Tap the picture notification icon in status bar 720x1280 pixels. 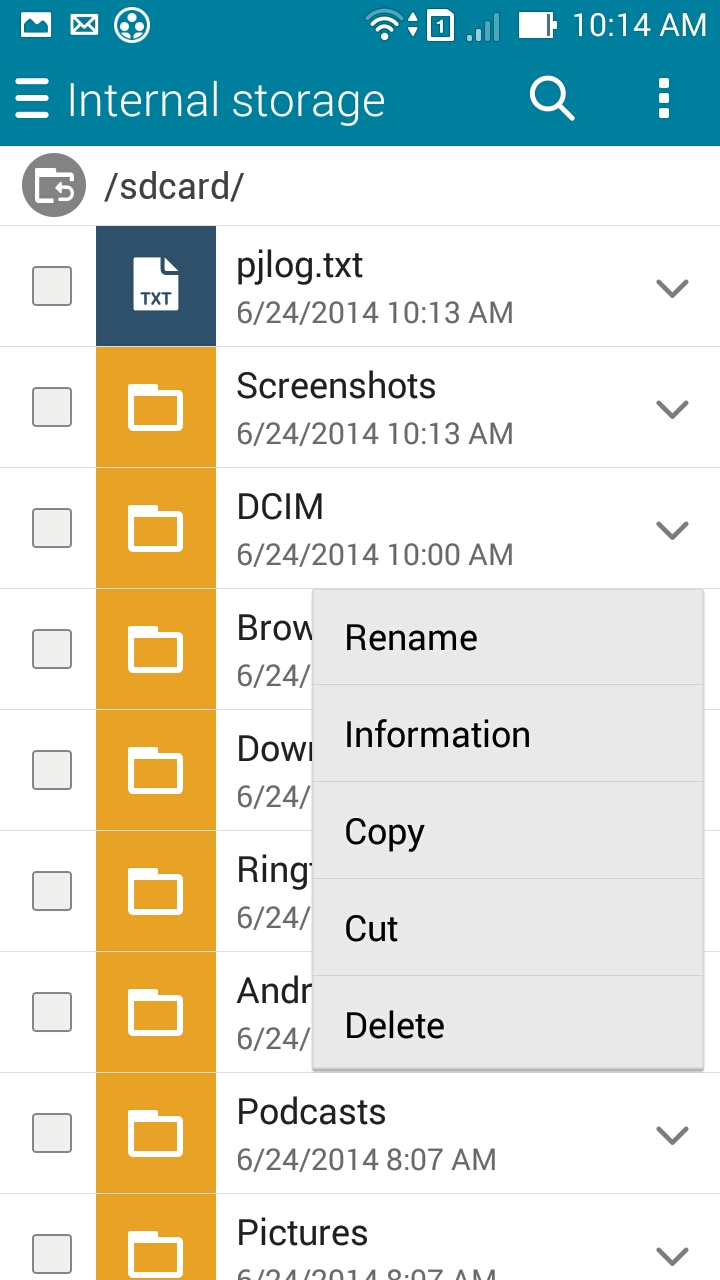click(x=36, y=25)
